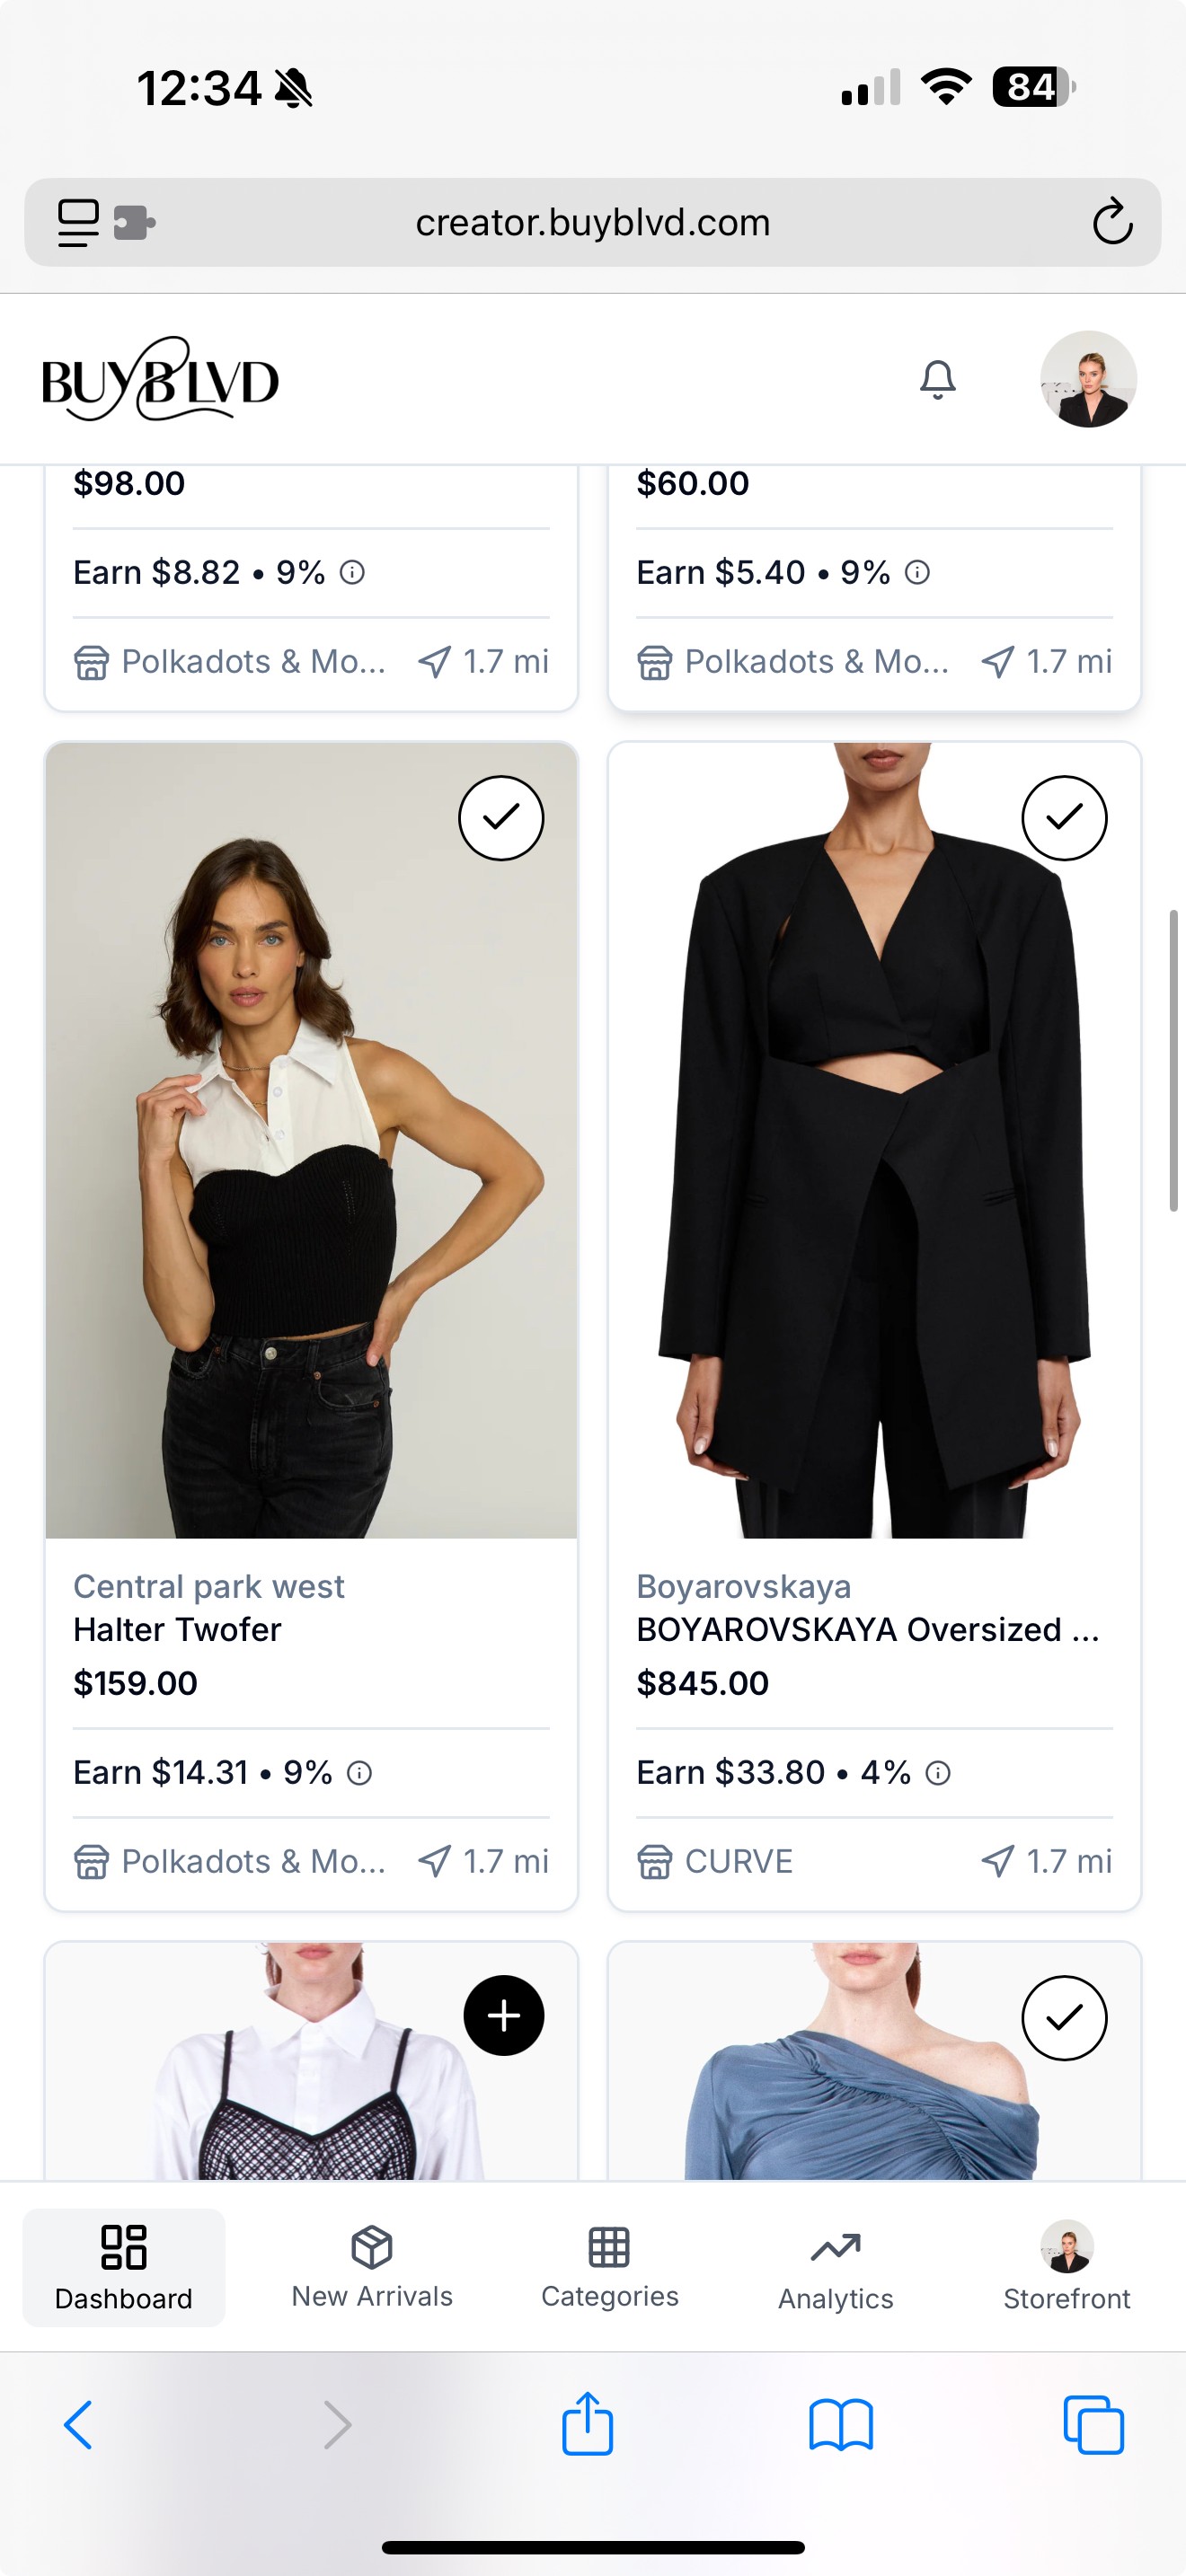Image resolution: width=1186 pixels, height=2576 pixels.
Task: Open Safari bookmarks icon
Action: (840, 2424)
